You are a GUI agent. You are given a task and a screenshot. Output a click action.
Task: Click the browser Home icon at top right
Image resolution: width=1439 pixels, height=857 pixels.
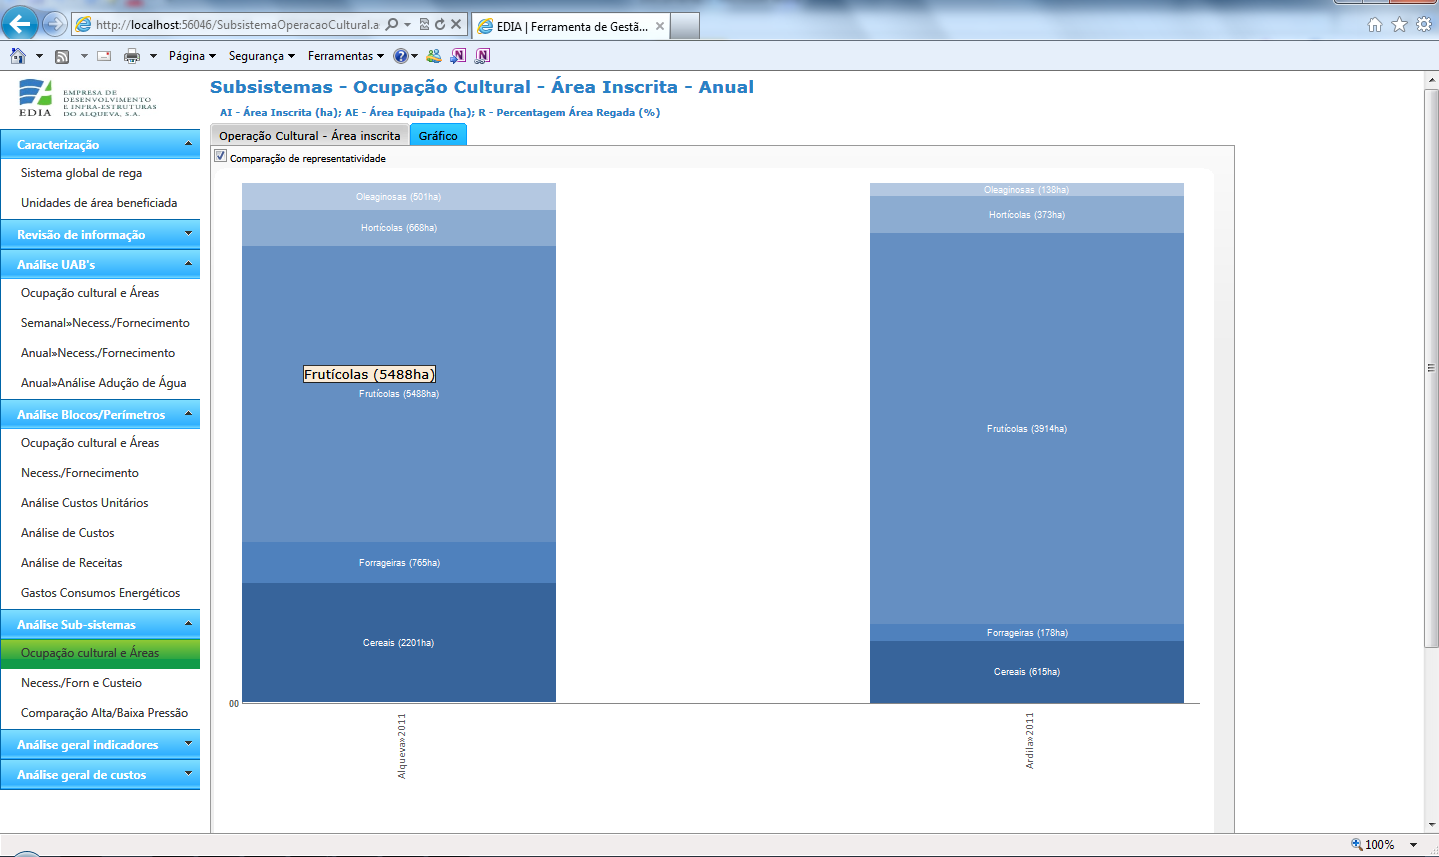point(1375,24)
